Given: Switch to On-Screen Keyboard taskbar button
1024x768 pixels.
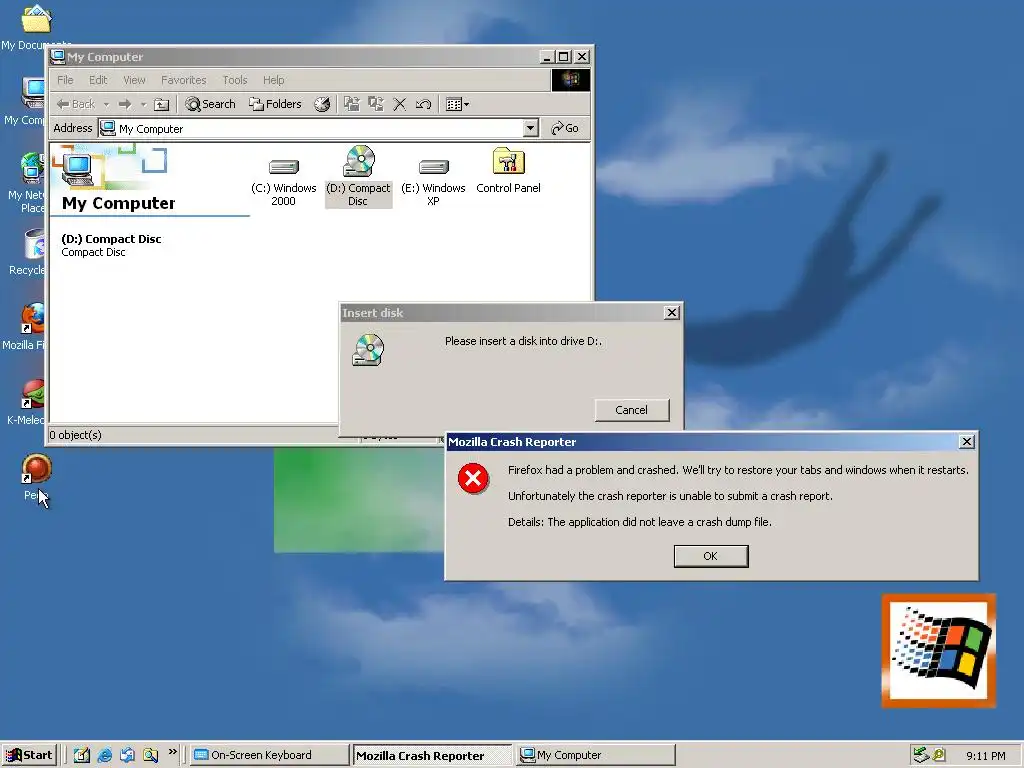Looking at the screenshot, I should pyautogui.click(x=270, y=755).
